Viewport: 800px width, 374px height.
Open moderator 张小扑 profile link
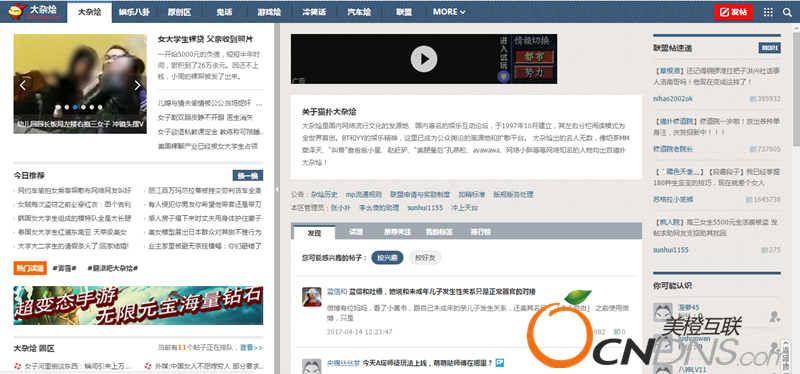point(340,208)
